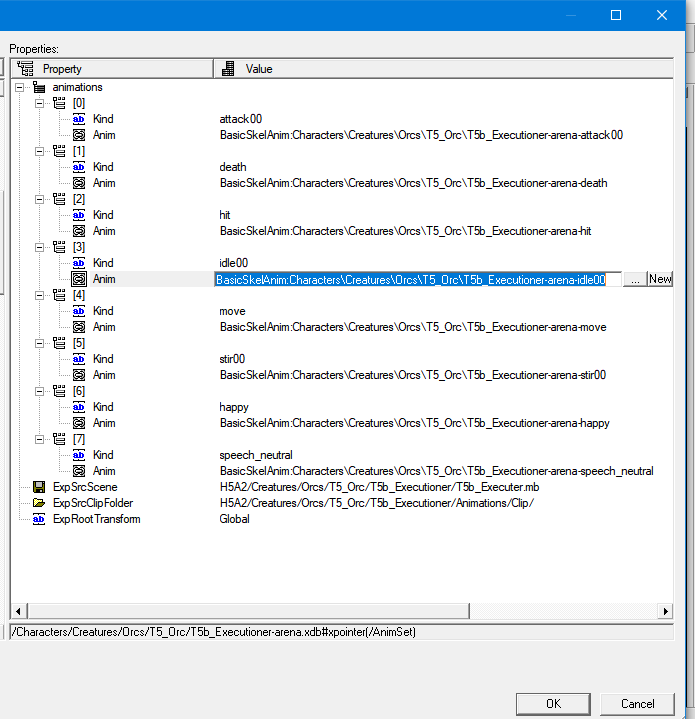Click the 'ab' icon for Kind speech_neutral
The image size is (695, 719).
point(79,455)
